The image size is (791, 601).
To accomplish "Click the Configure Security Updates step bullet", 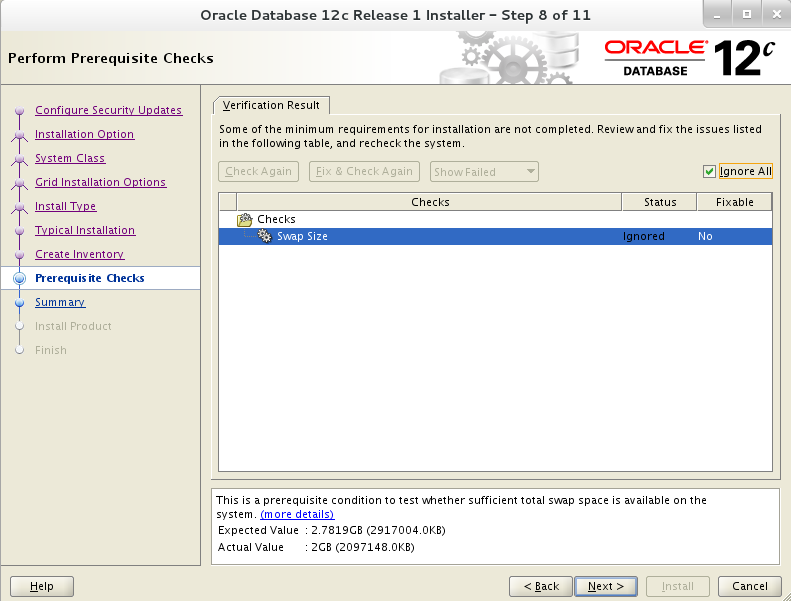I will pyautogui.click(x=20, y=110).
